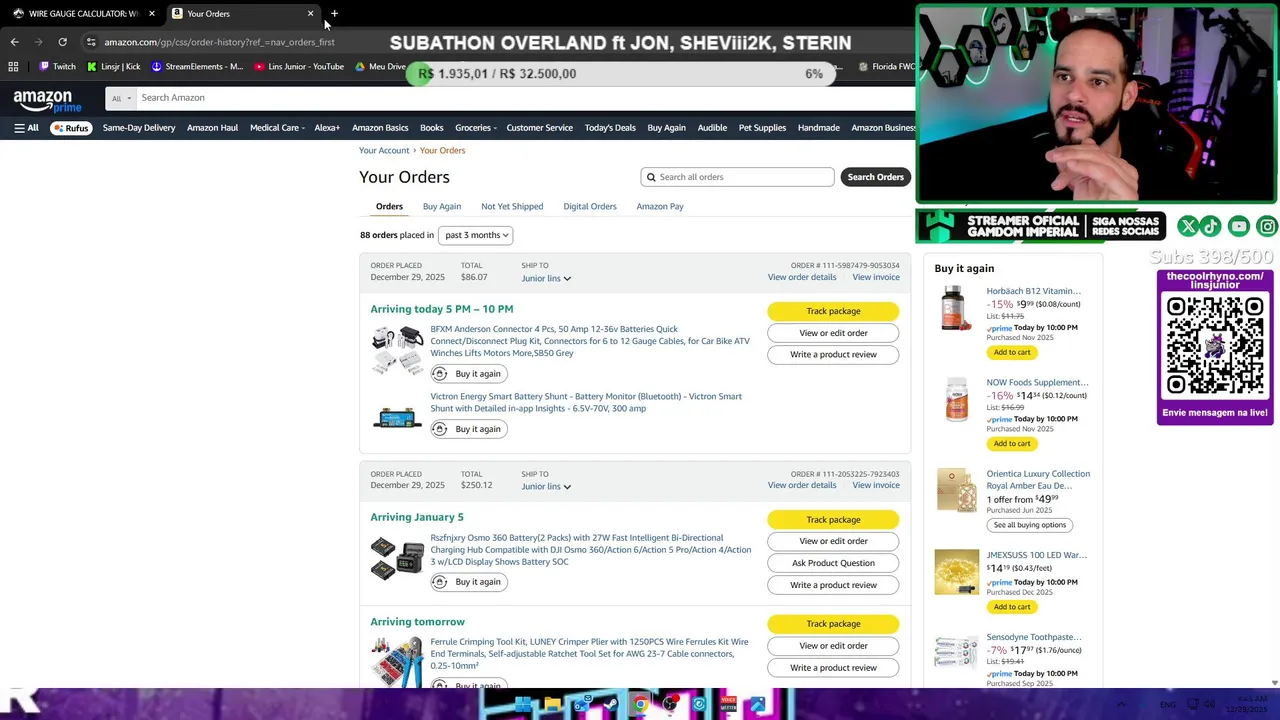This screenshot has width=1280, height=720.
Task: Switch to the Not Yet Shipped tab
Action: tap(512, 207)
